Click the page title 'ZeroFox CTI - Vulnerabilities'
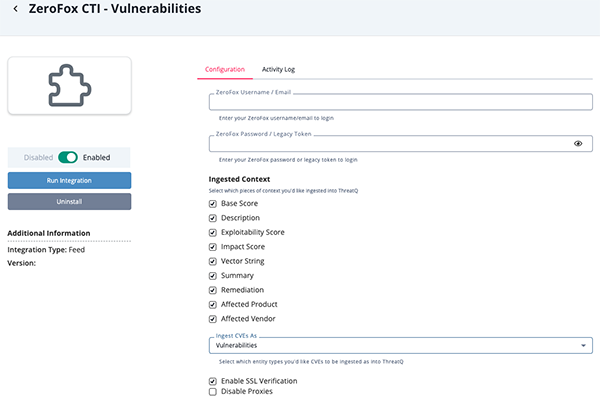Screen dimensions: 600x399 coord(115,8)
